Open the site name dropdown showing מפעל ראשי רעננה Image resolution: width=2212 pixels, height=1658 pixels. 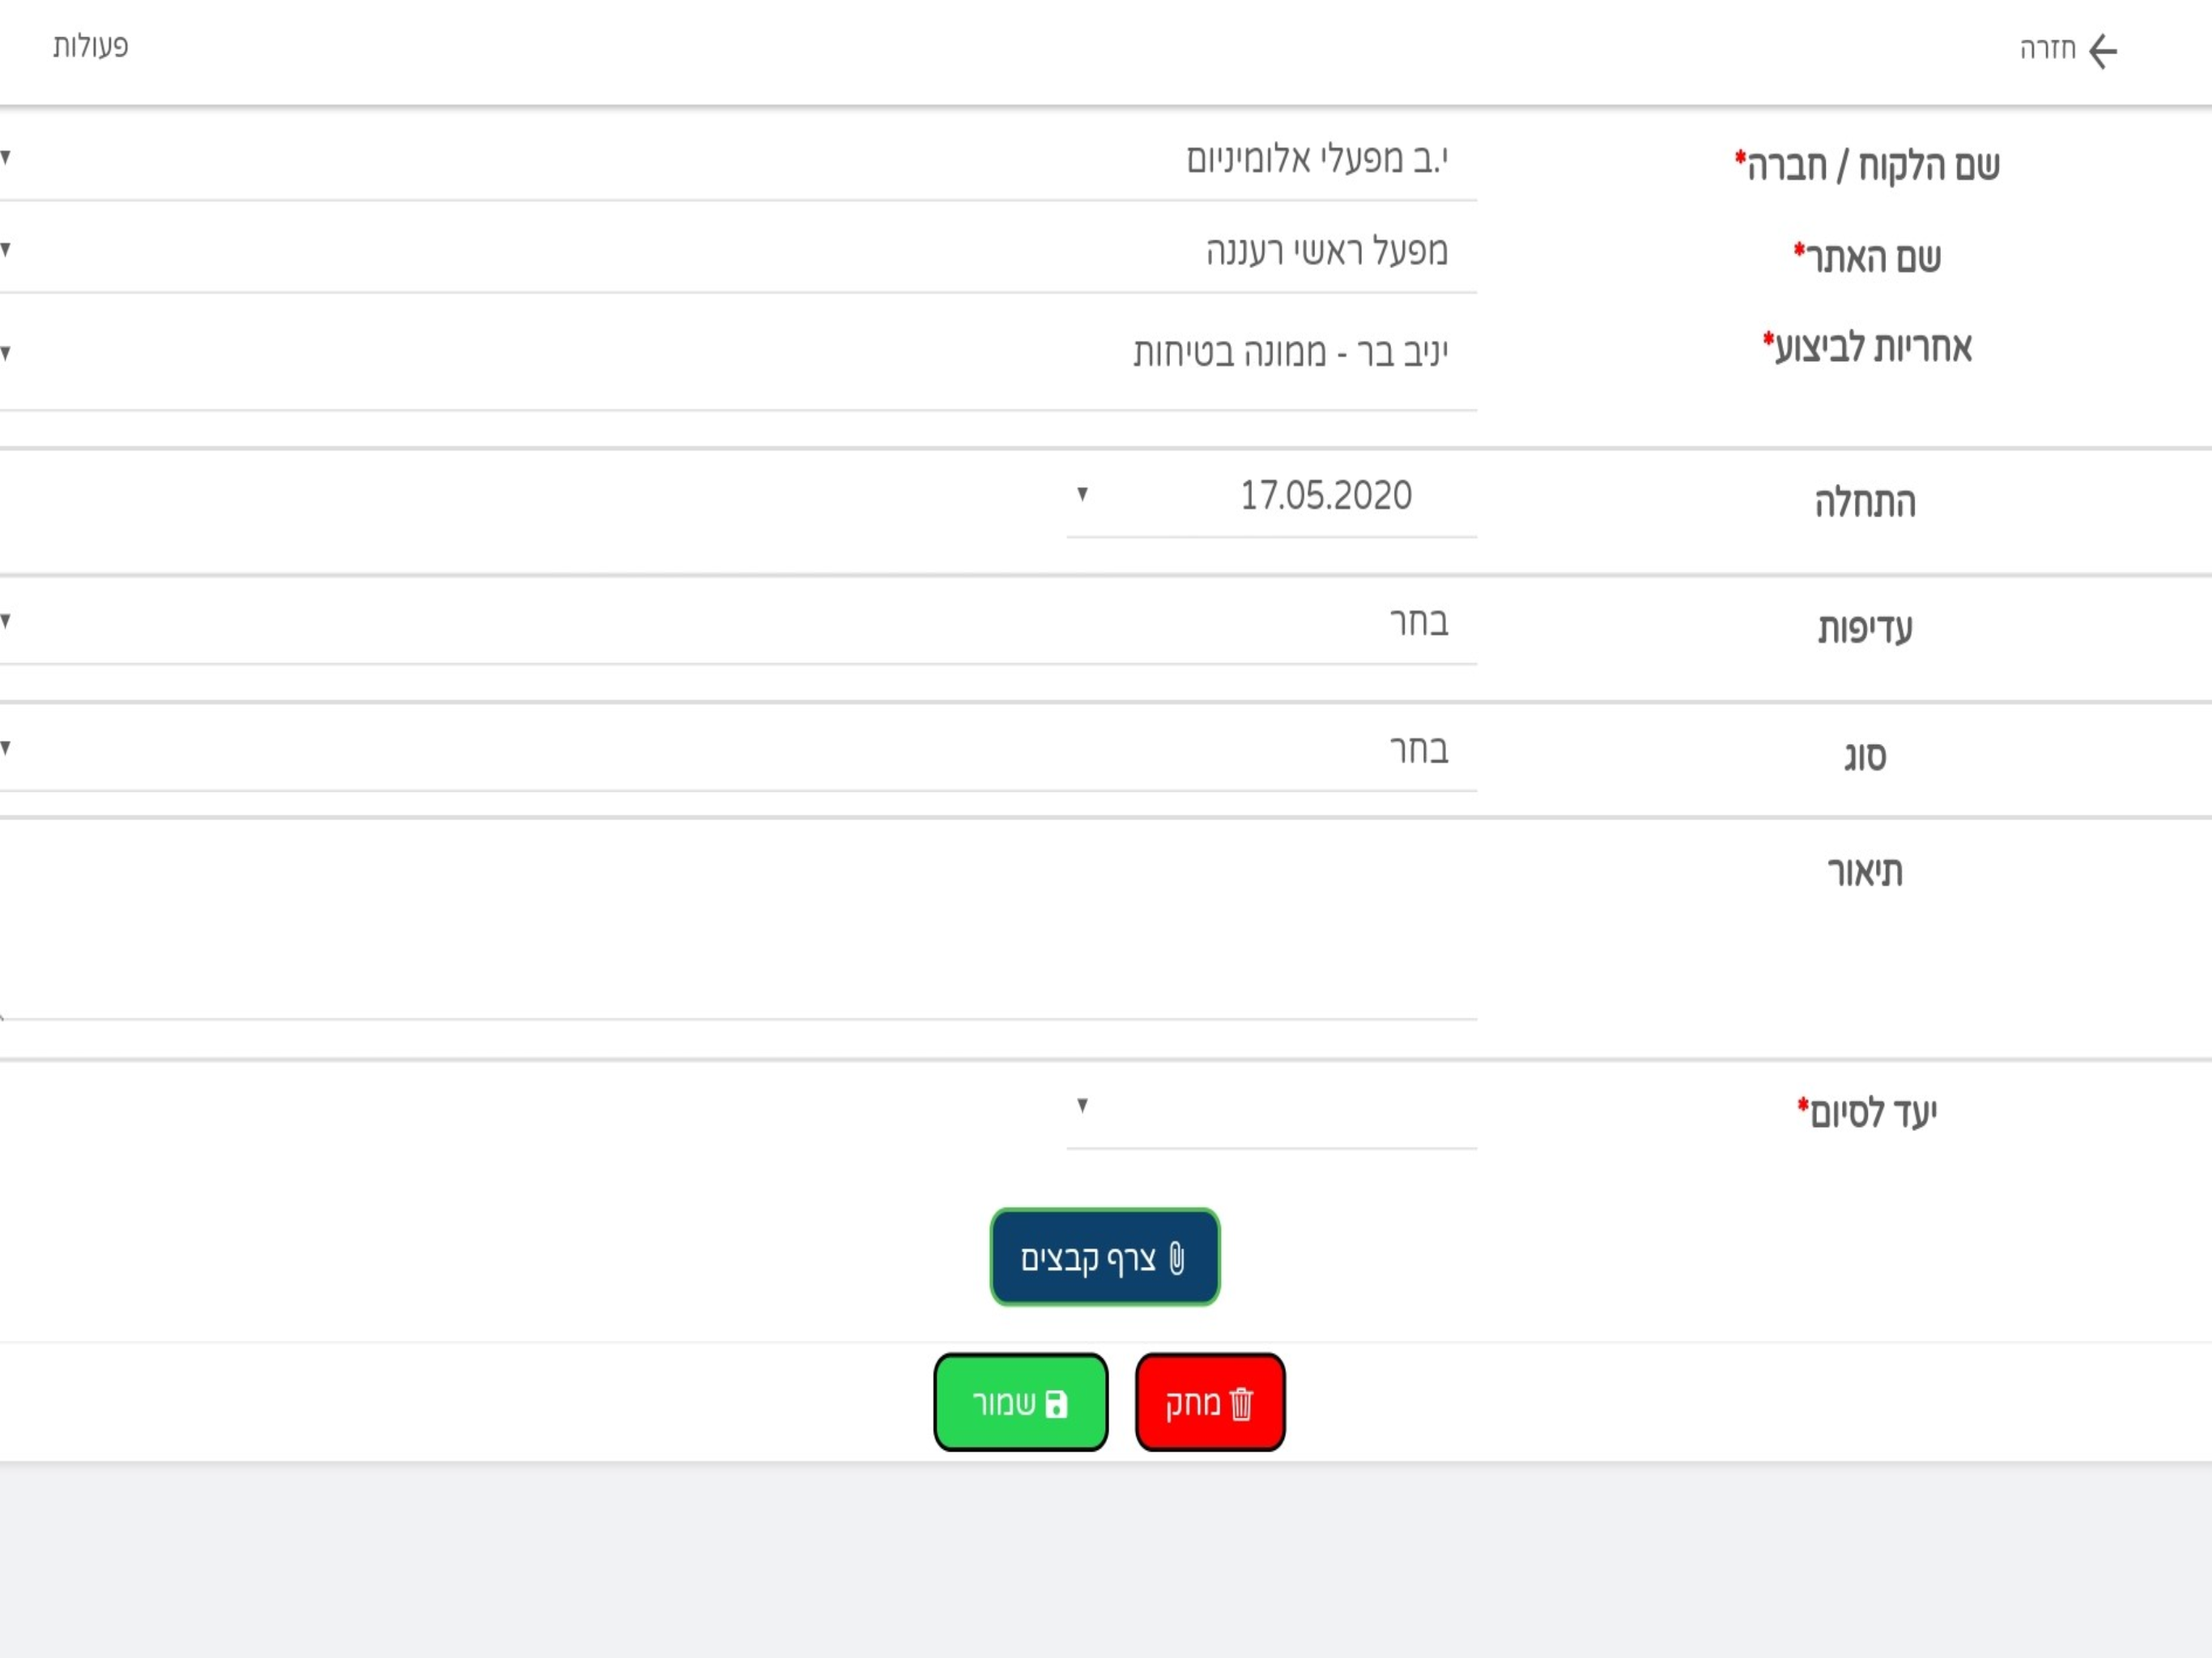click(738, 251)
